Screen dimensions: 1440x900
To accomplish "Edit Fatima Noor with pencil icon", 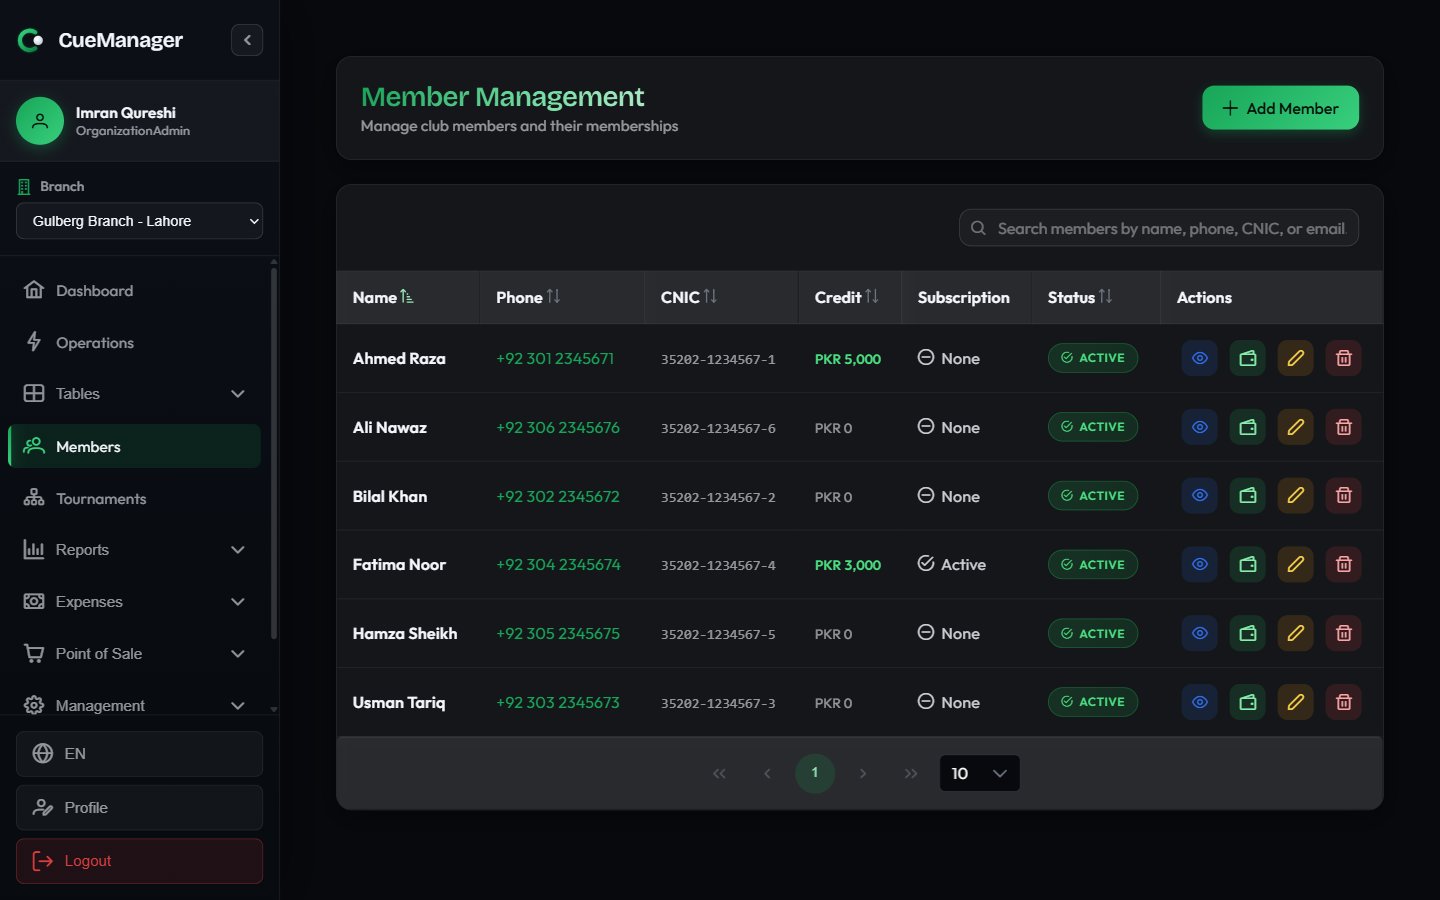I will pyautogui.click(x=1295, y=564).
